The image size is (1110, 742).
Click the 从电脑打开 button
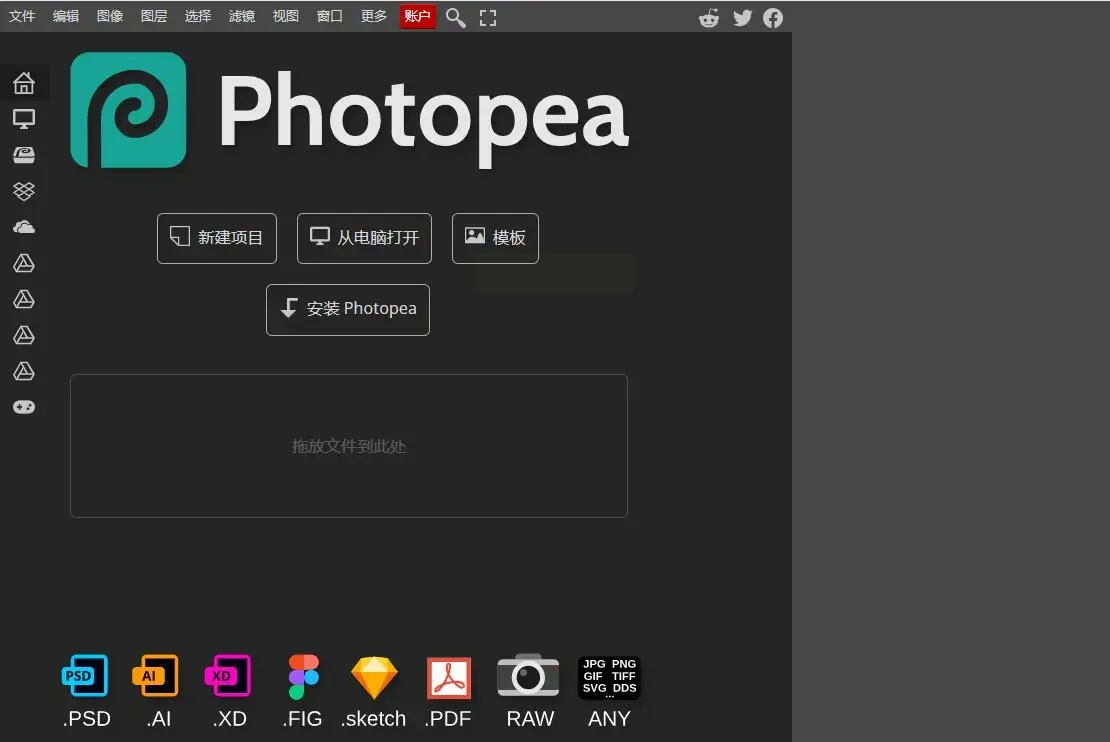pyautogui.click(x=364, y=238)
